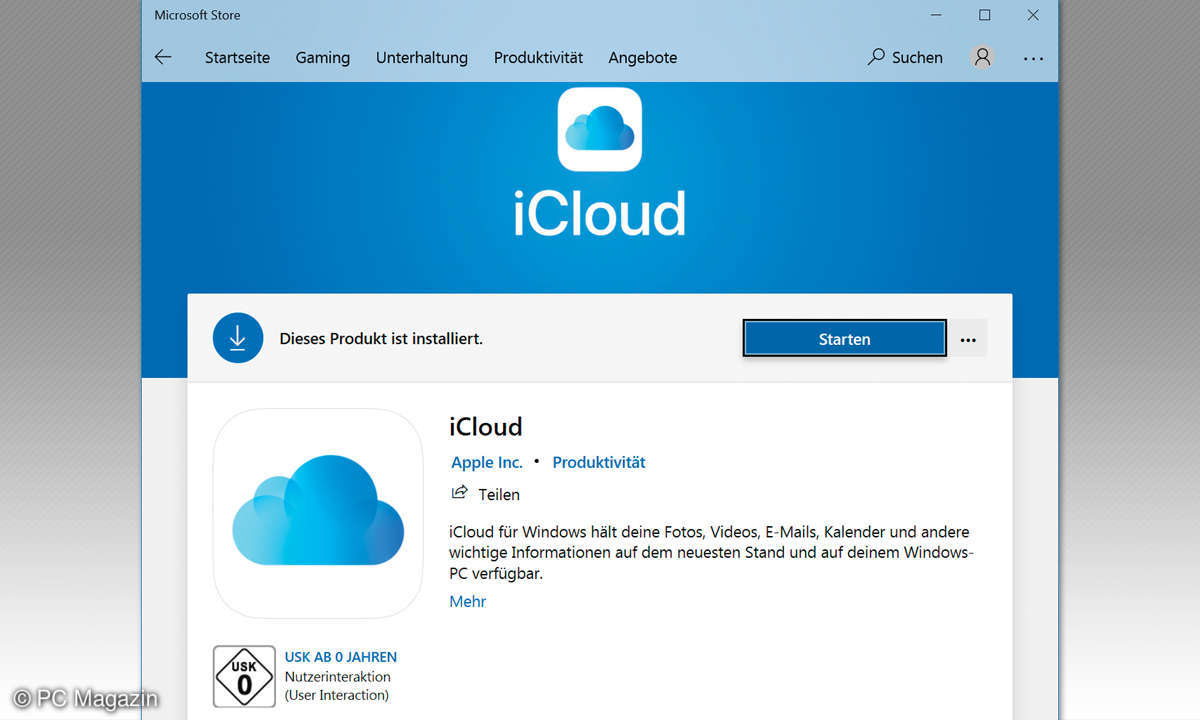Maximize the Microsoft Store window
Image resolution: width=1200 pixels, height=720 pixels.
(x=985, y=15)
